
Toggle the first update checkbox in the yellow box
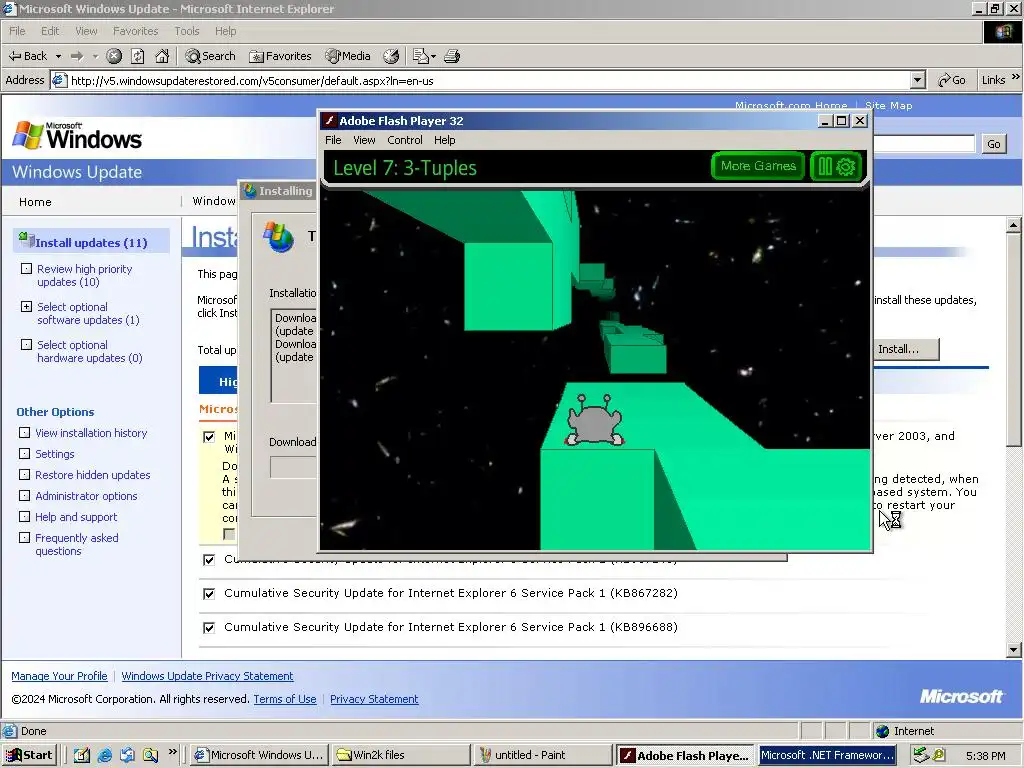pos(209,437)
